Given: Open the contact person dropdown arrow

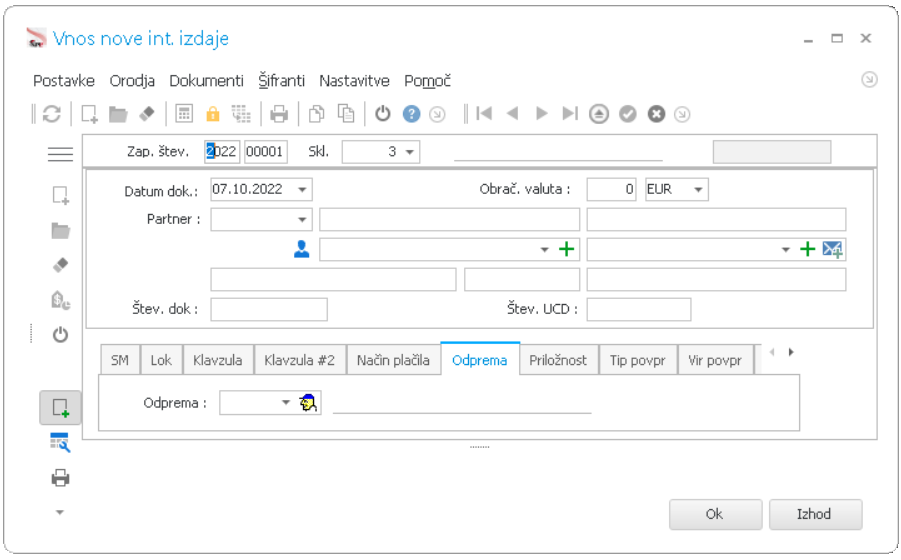Looking at the screenshot, I should 544,249.
